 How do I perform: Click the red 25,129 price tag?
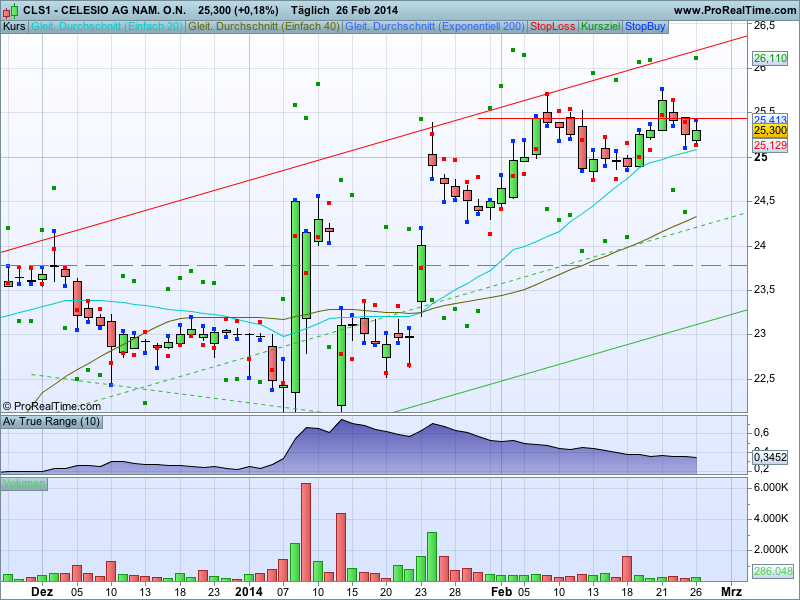769,146
